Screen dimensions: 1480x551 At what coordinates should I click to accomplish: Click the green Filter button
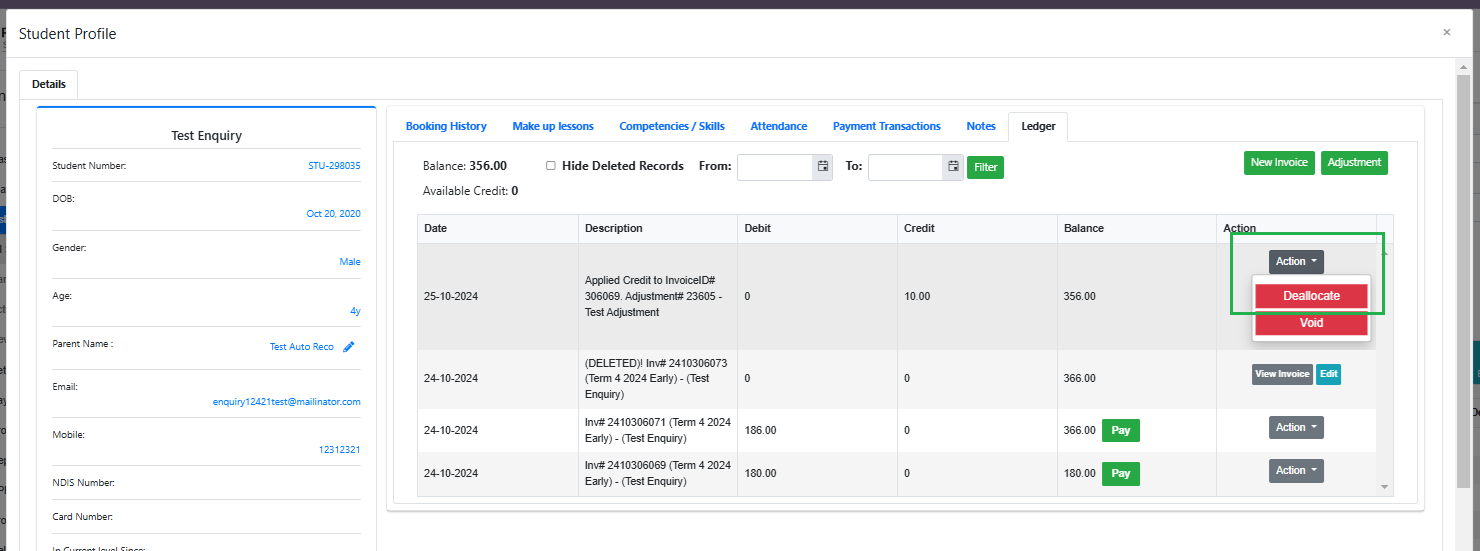pyautogui.click(x=985, y=167)
